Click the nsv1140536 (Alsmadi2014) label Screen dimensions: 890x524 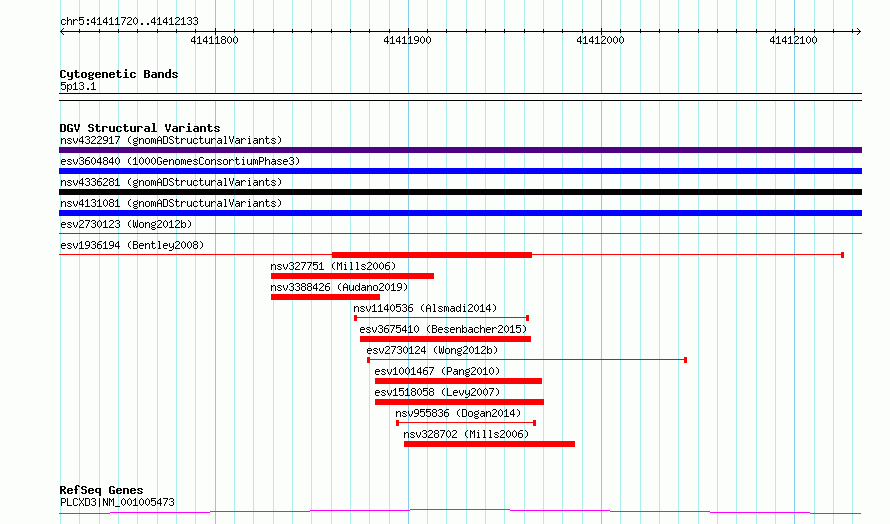(425, 308)
